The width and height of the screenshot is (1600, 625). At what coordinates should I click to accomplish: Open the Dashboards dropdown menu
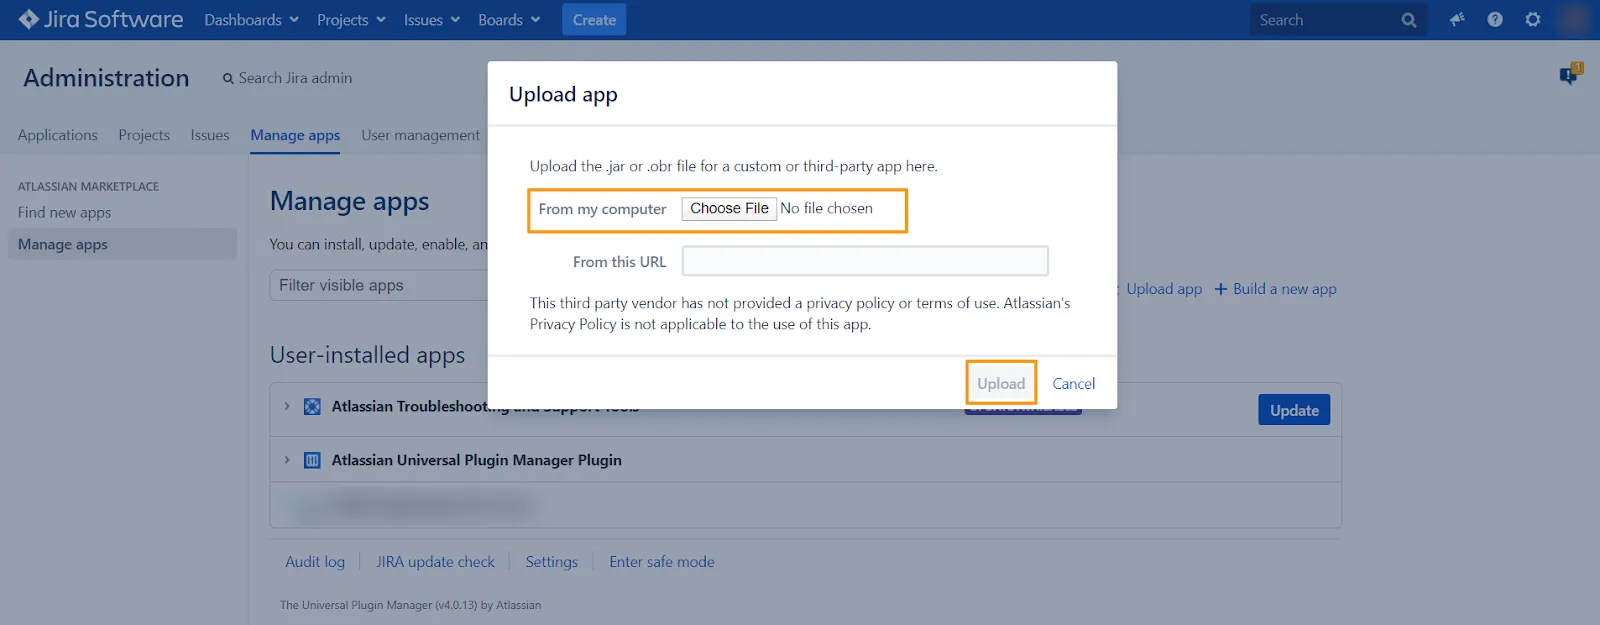[x=251, y=20]
